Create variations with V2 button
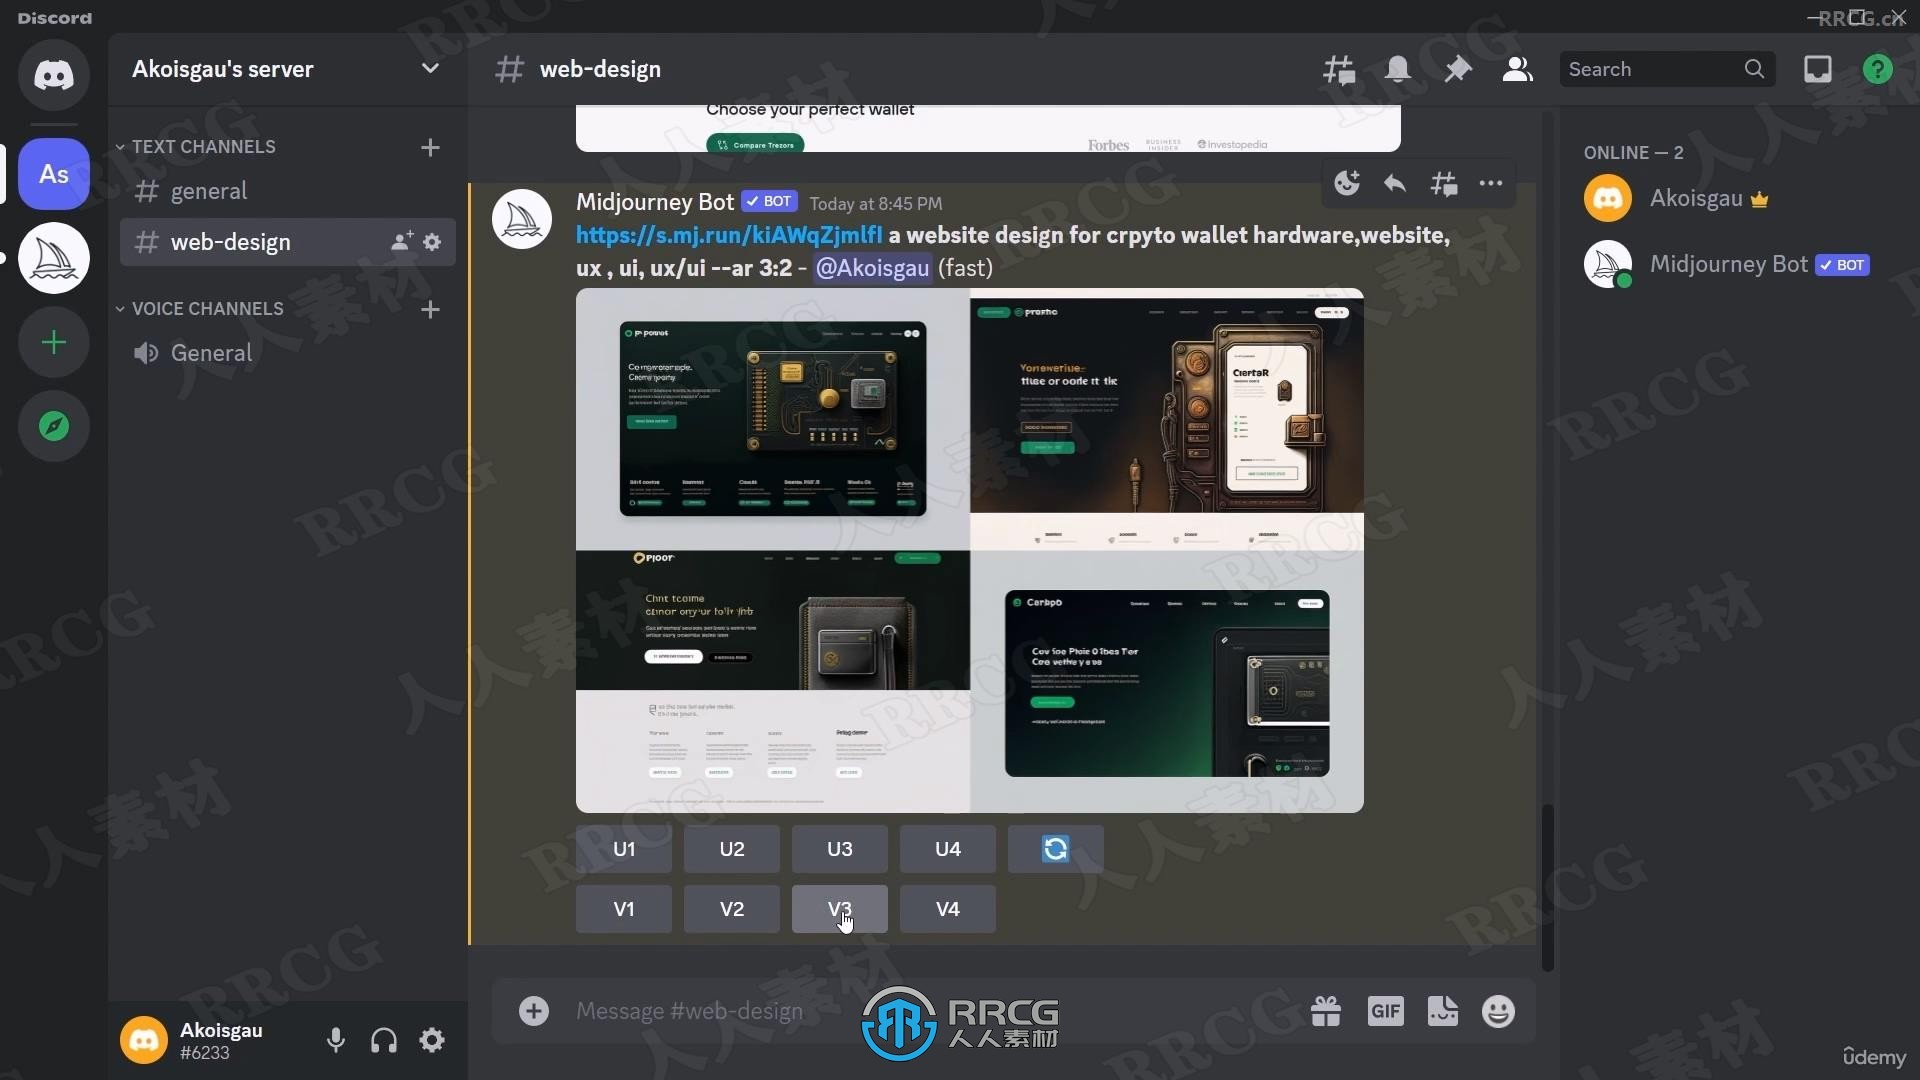The image size is (1920, 1080). point(732,909)
